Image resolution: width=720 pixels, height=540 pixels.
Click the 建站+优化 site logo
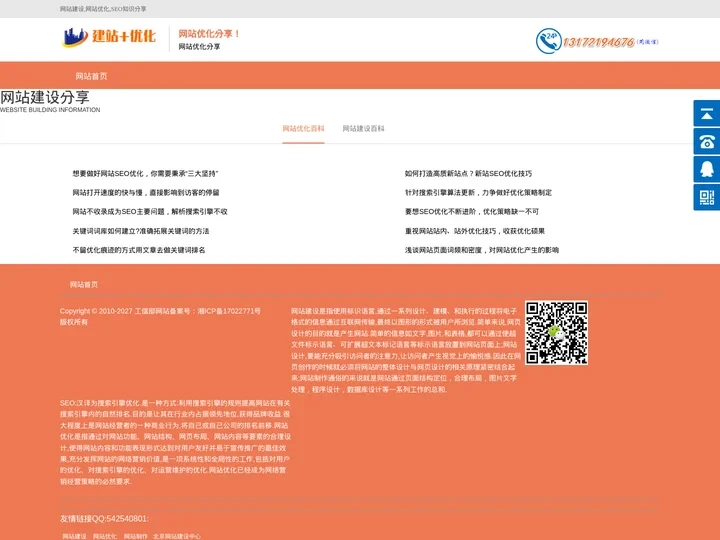click(109, 37)
